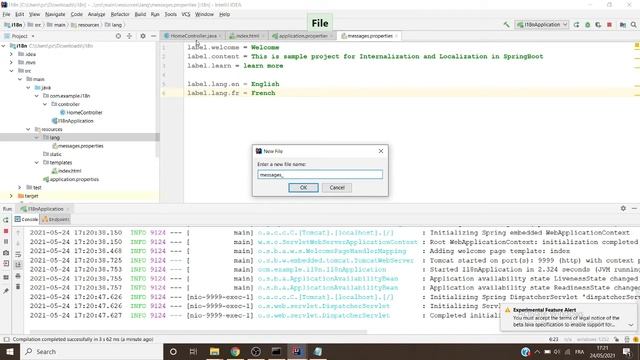Toggle soft-wrap in the console
This screenshot has height=360, width=640.
tap(18, 254)
